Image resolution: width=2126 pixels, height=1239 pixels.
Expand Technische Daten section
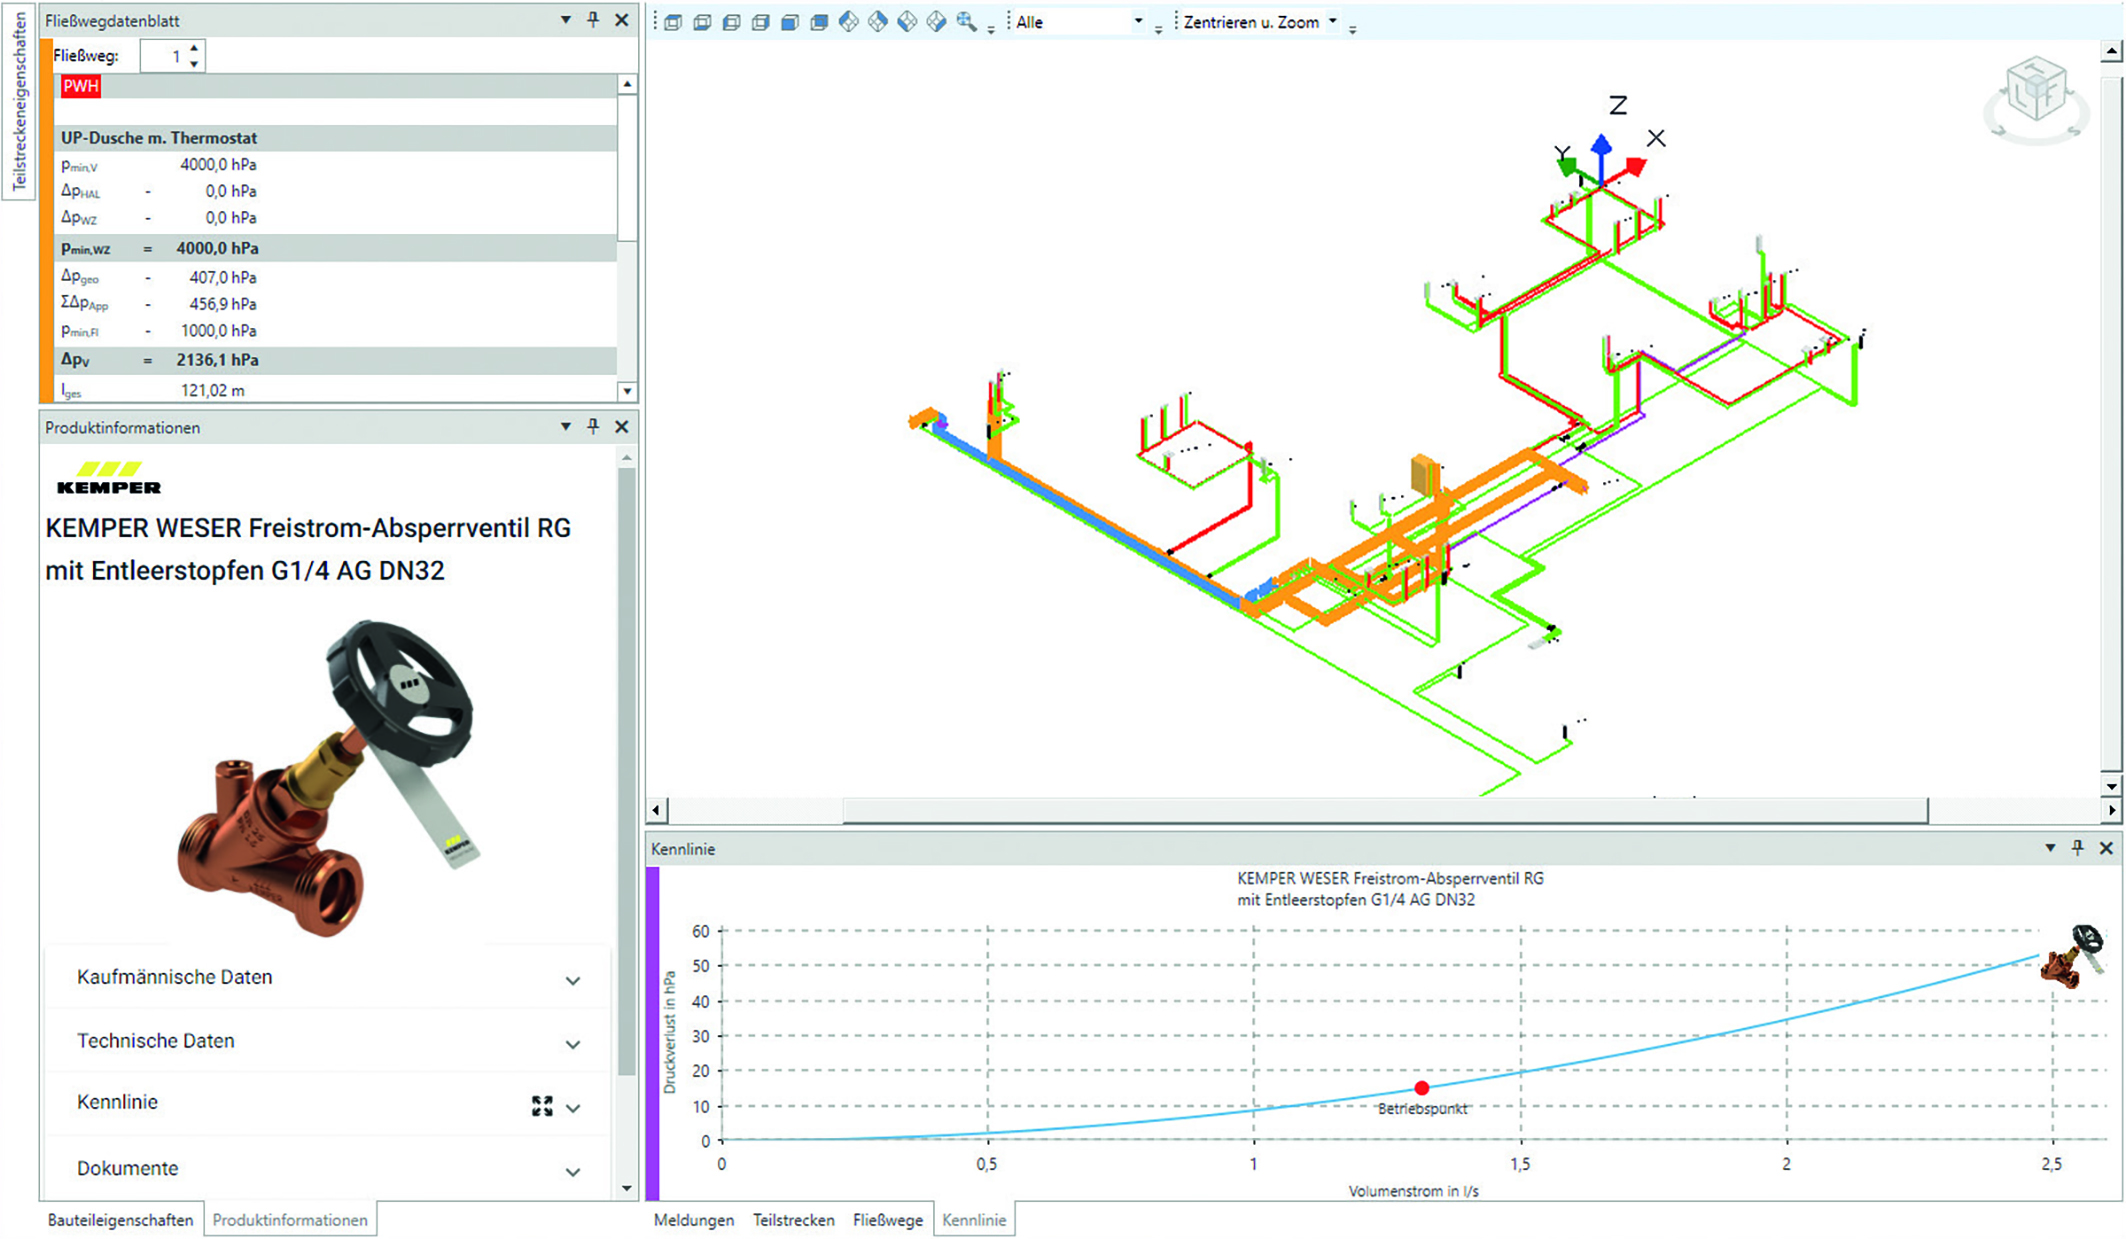point(573,1044)
